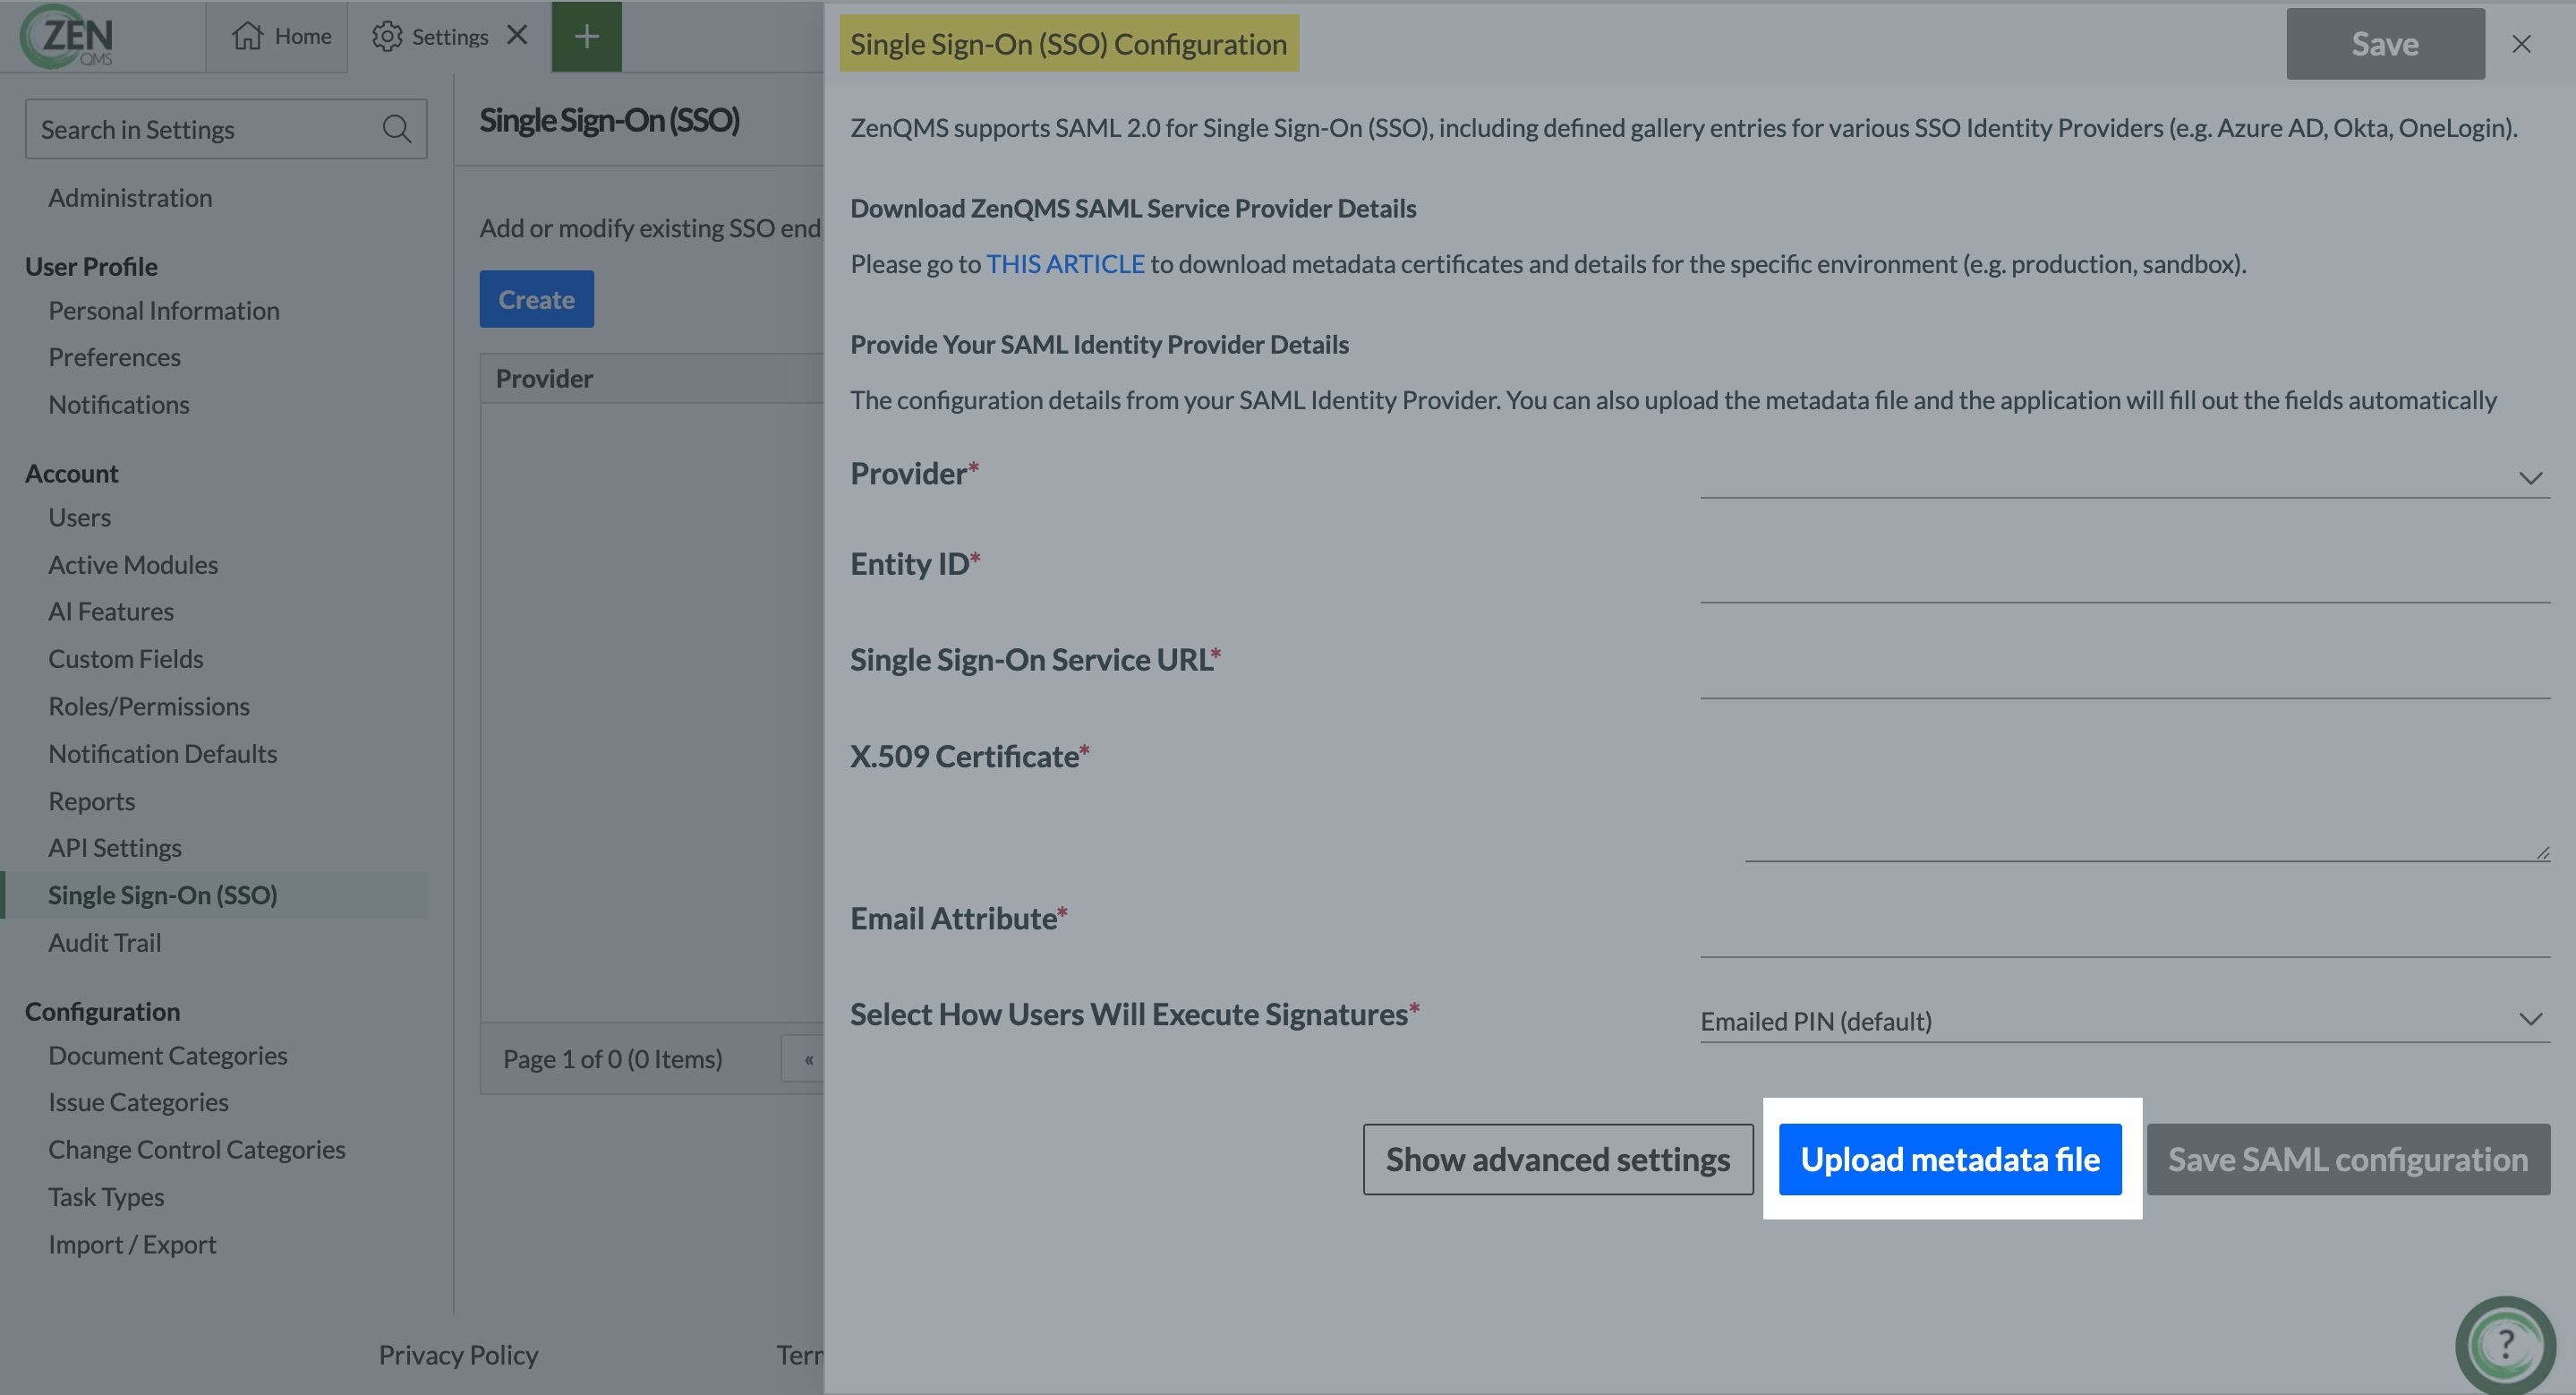Click the Single Sign-On Service URL field
This screenshot has width=2576, height=1395.
[x=2125, y=673]
